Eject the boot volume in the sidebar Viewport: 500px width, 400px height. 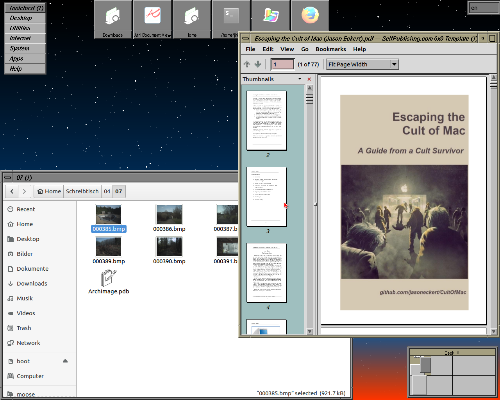click(65, 361)
